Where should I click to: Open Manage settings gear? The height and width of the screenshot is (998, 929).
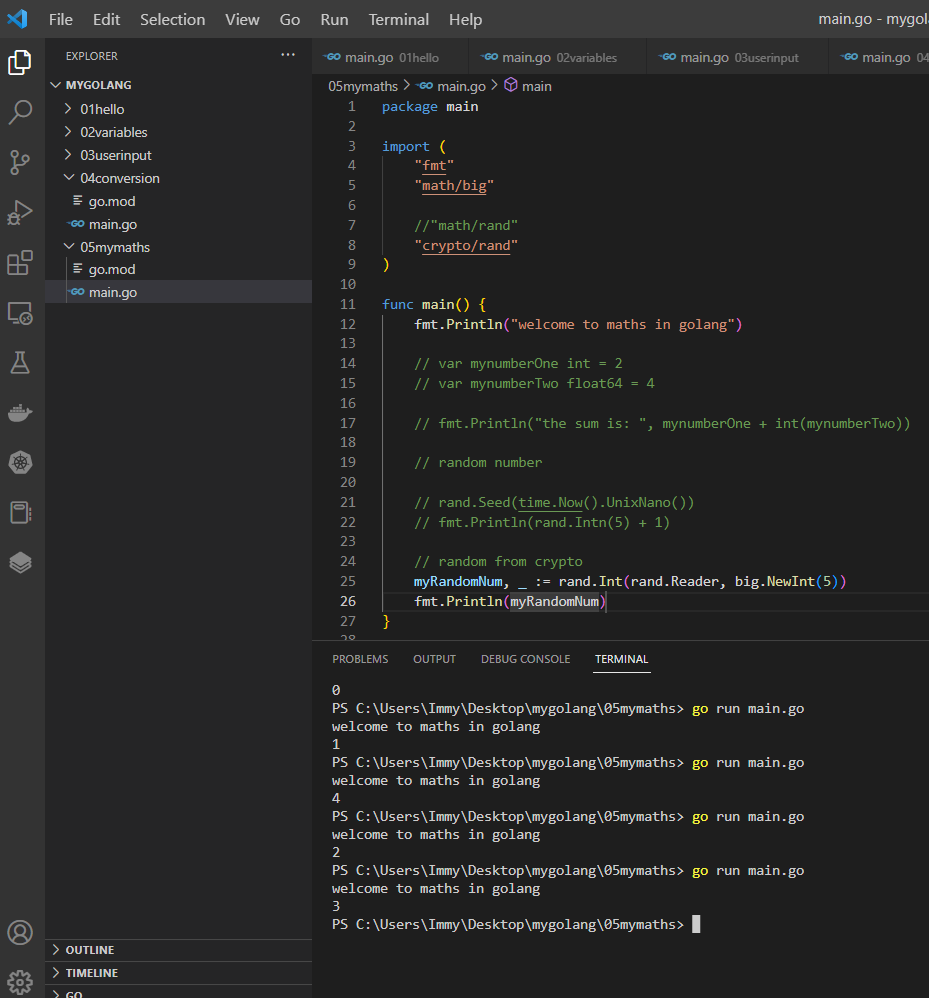pyautogui.click(x=20, y=983)
